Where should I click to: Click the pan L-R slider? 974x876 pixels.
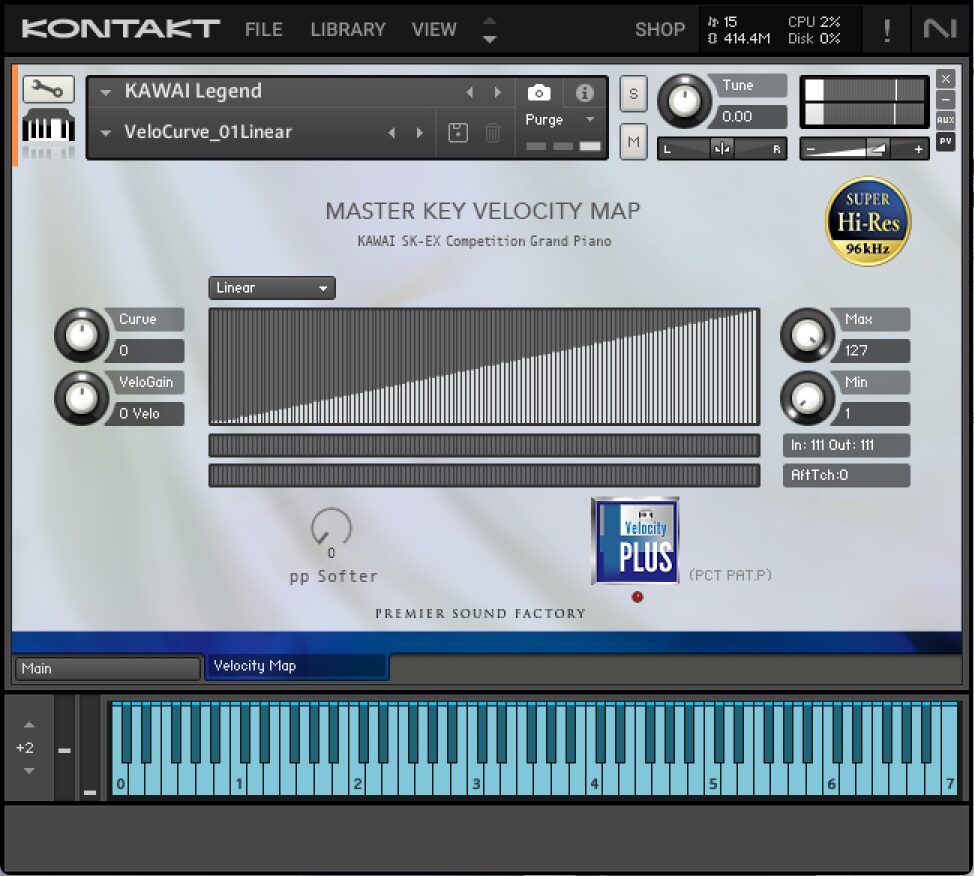tap(722, 149)
